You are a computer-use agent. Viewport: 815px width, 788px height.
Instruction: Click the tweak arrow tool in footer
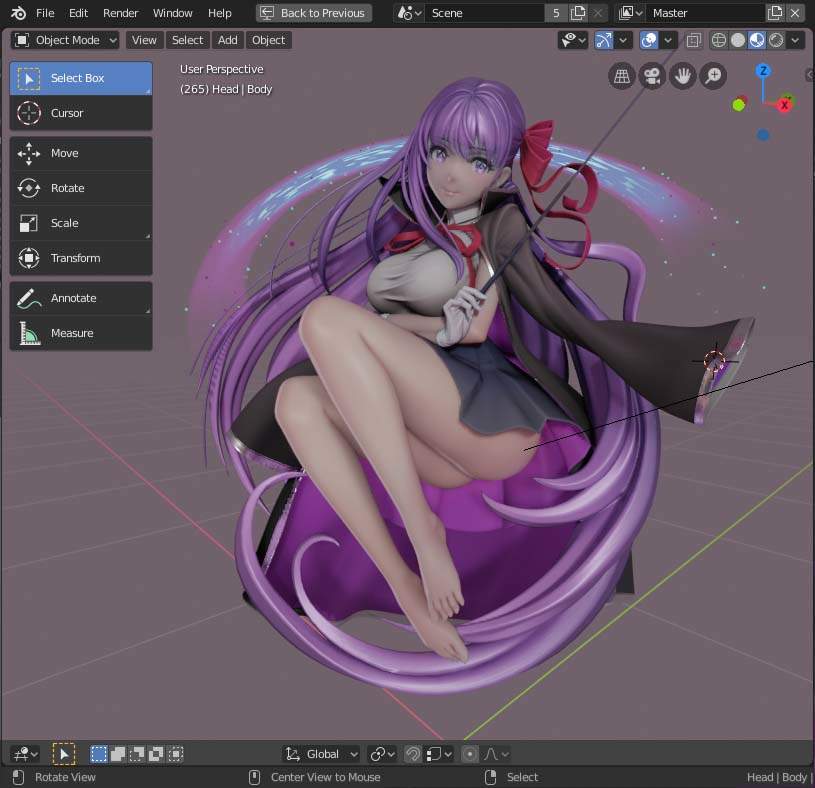coord(64,754)
